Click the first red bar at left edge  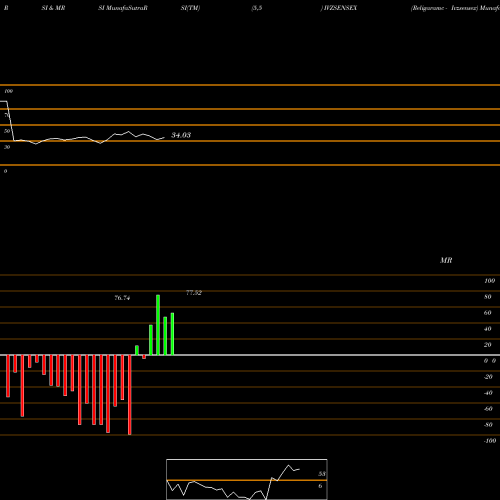8,376
